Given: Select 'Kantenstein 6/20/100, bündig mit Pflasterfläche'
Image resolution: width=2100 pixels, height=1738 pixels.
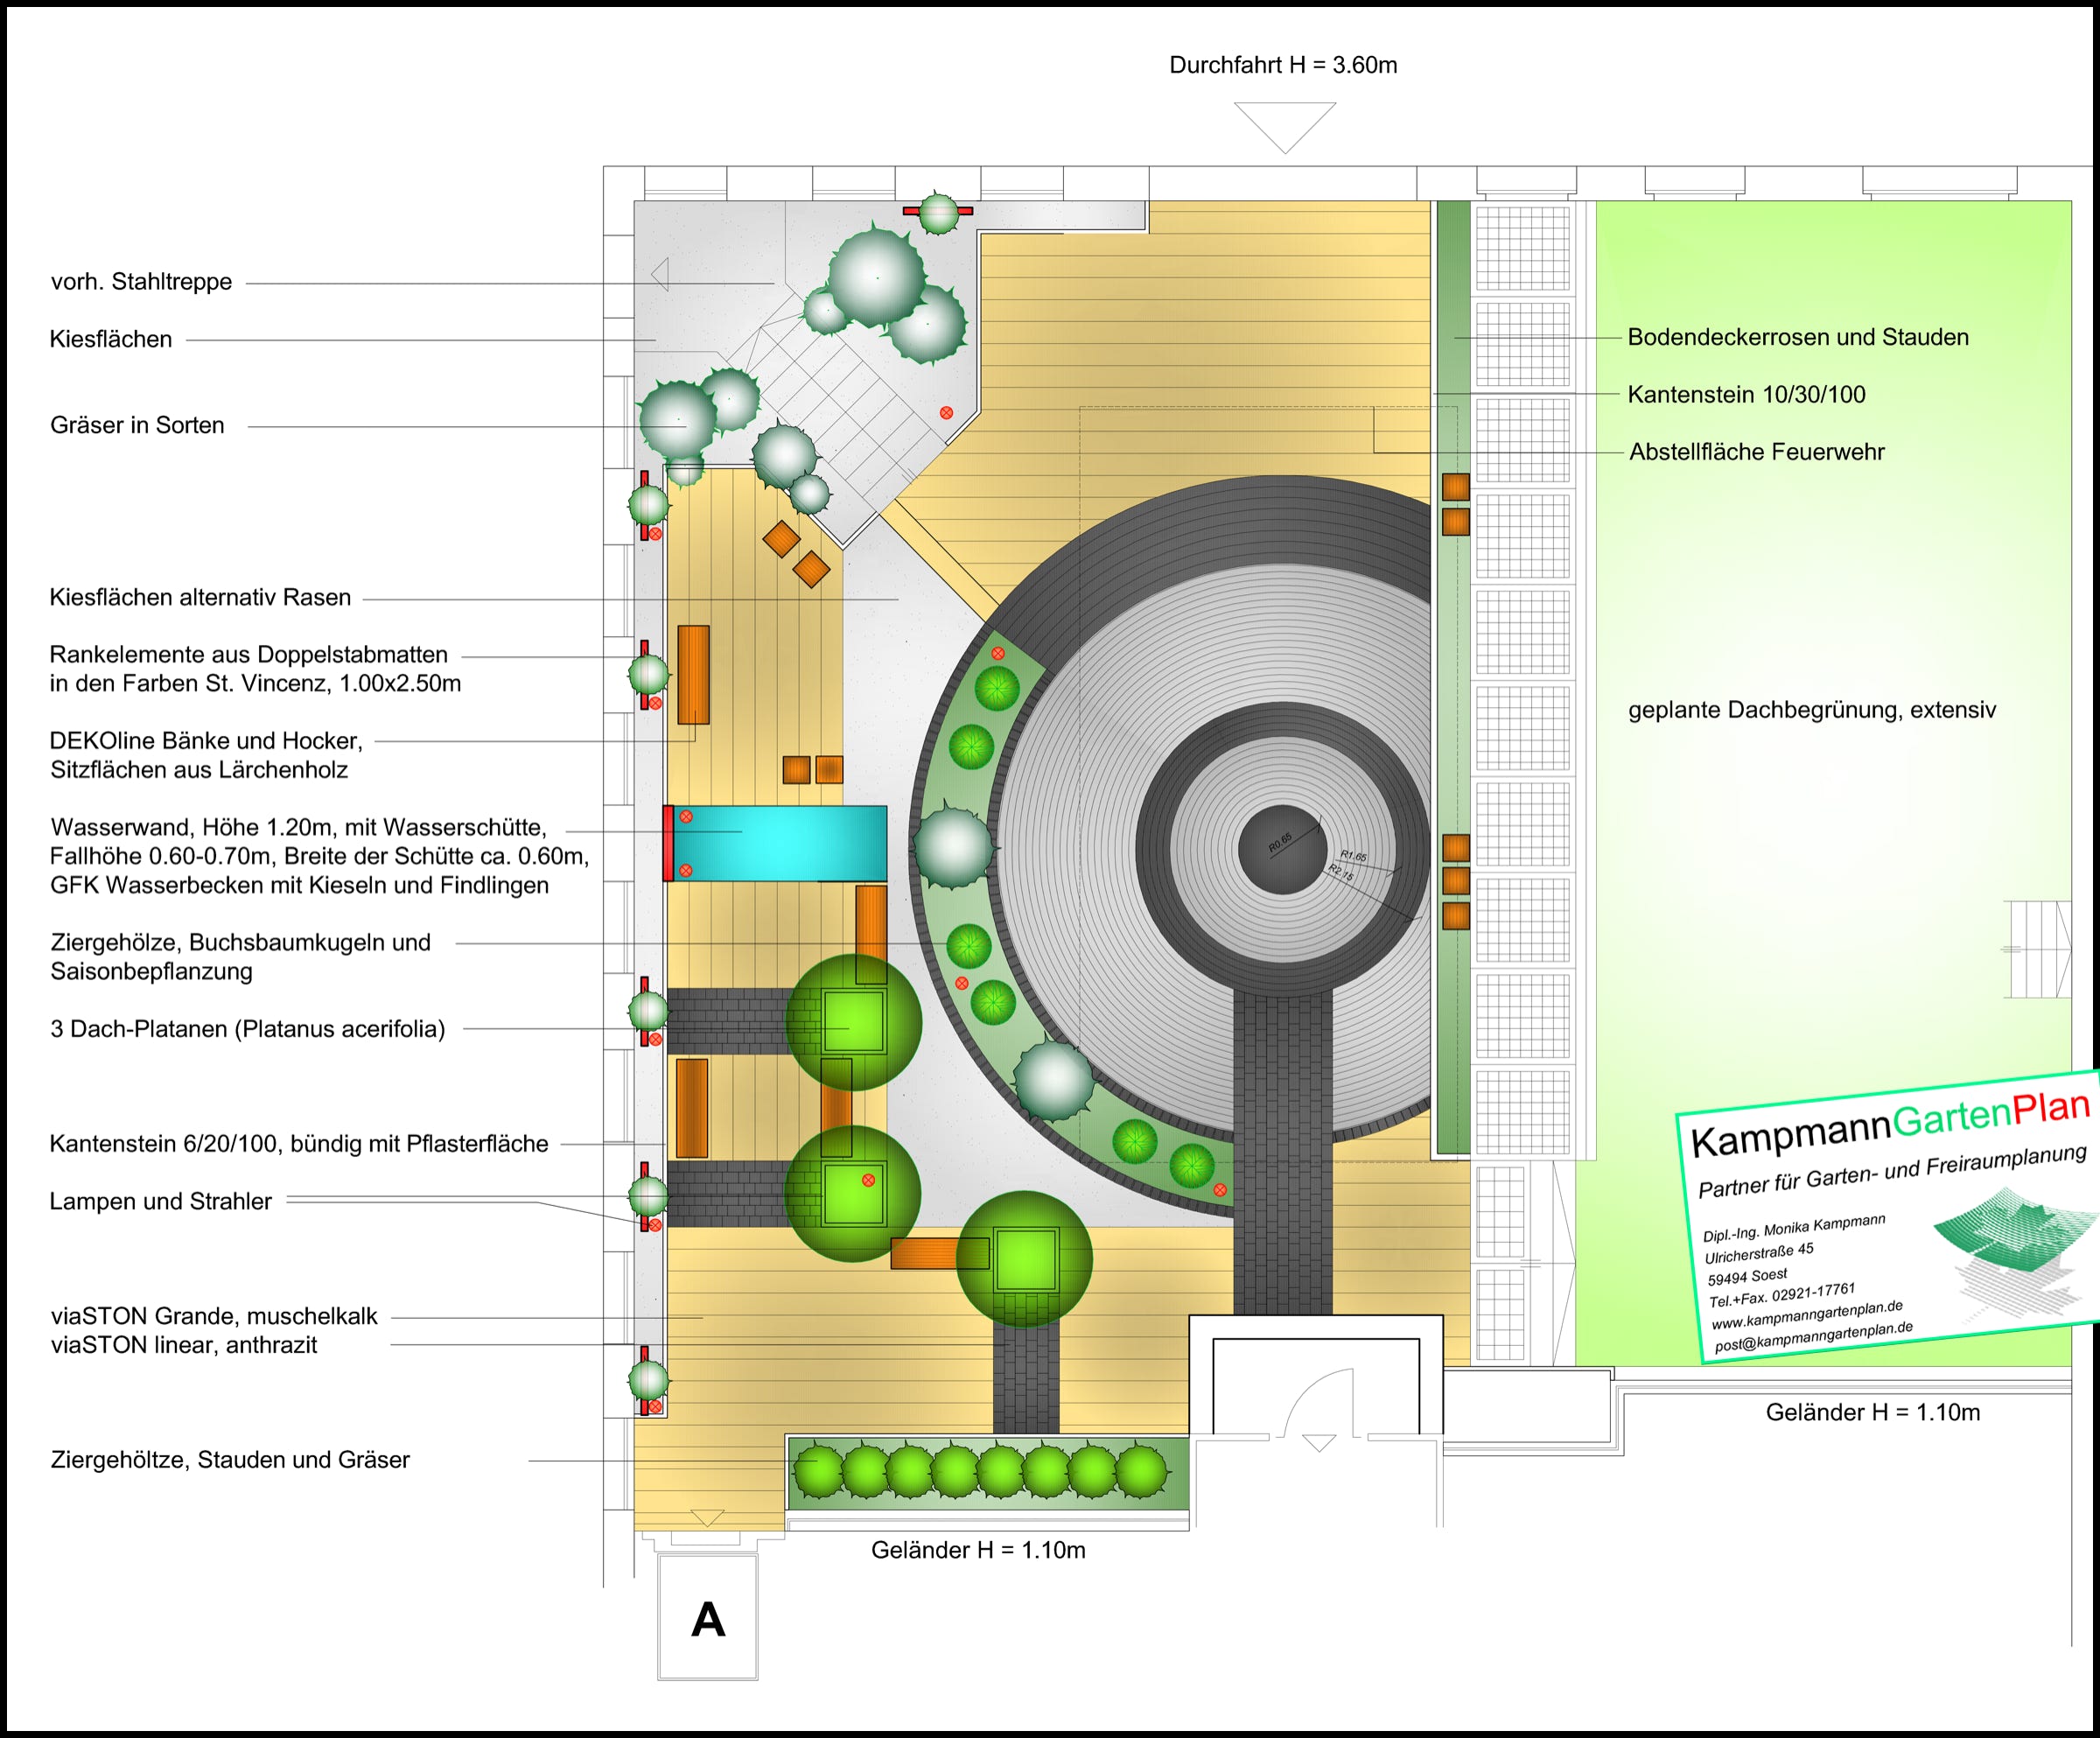Looking at the screenshot, I should click(x=299, y=1143).
